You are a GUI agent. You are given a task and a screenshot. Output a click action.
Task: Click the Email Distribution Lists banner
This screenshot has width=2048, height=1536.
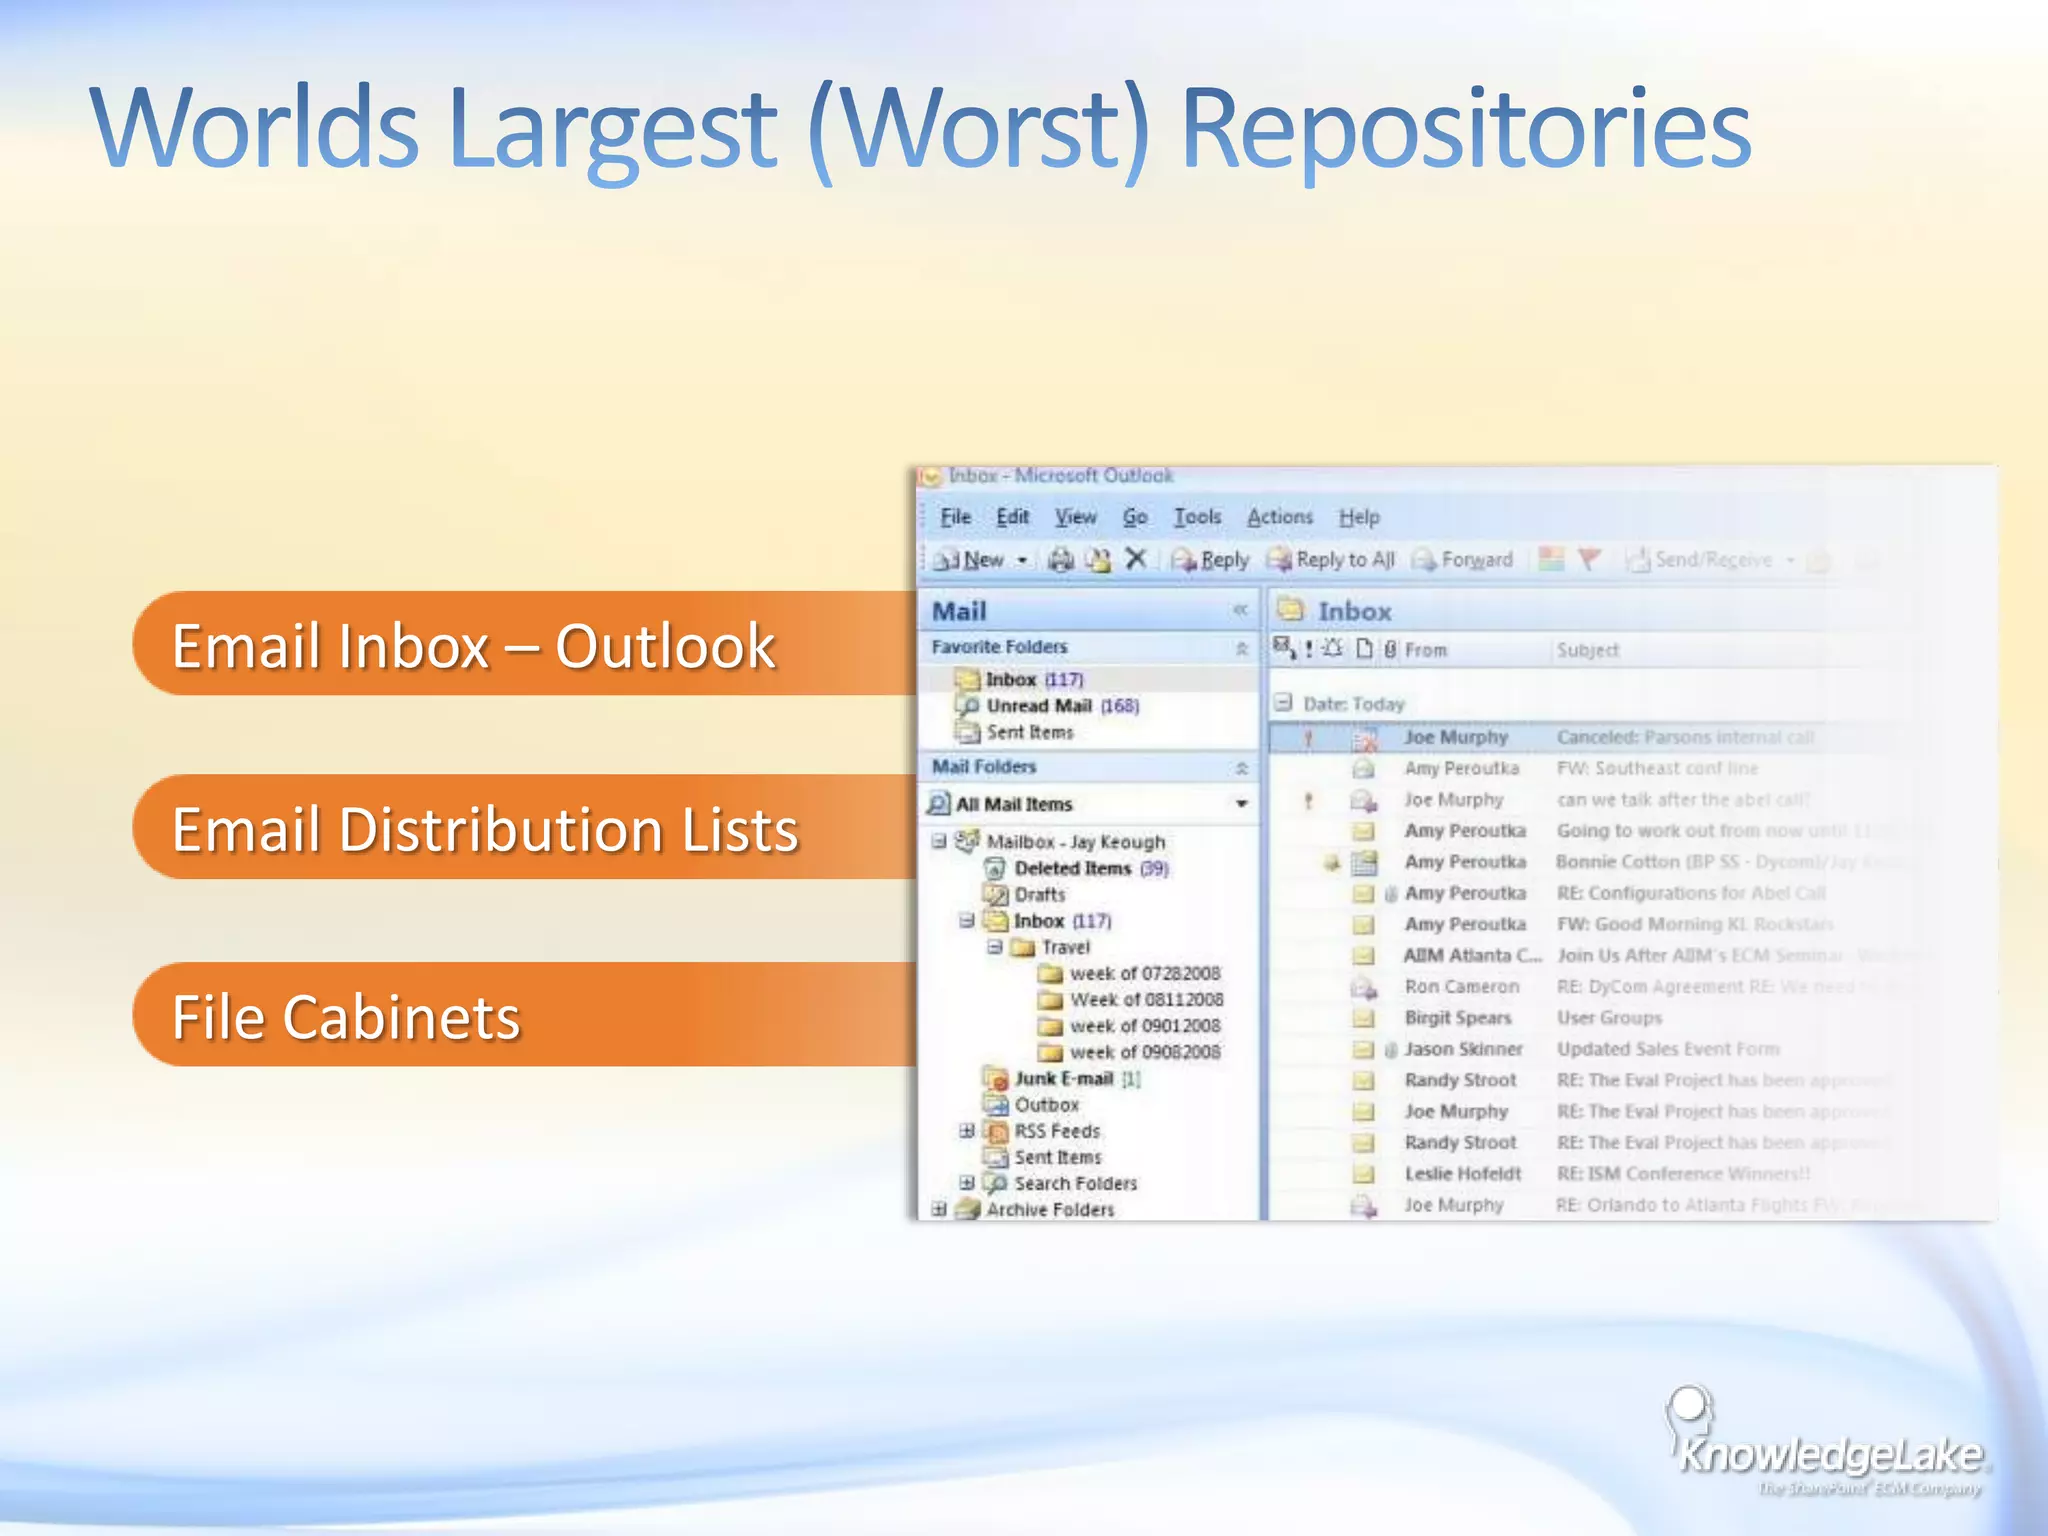coord(524,827)
